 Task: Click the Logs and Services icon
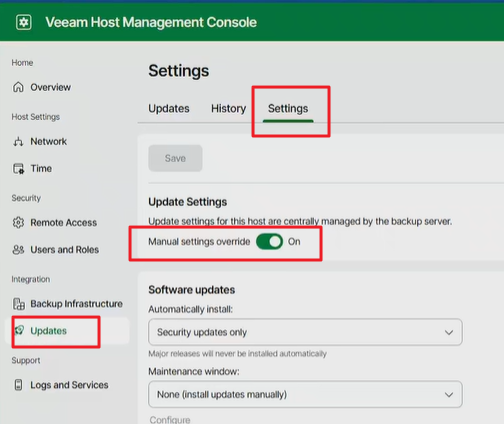tap(18, 385)
